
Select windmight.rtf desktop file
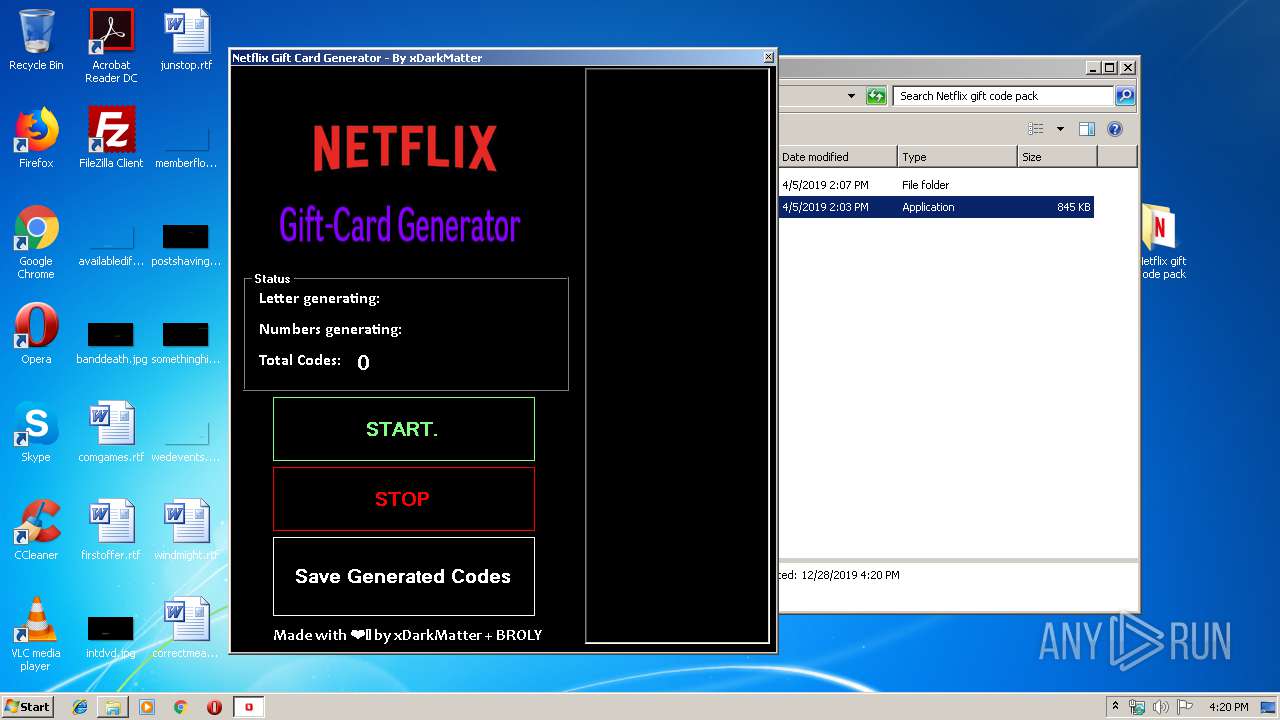point(186,530)
